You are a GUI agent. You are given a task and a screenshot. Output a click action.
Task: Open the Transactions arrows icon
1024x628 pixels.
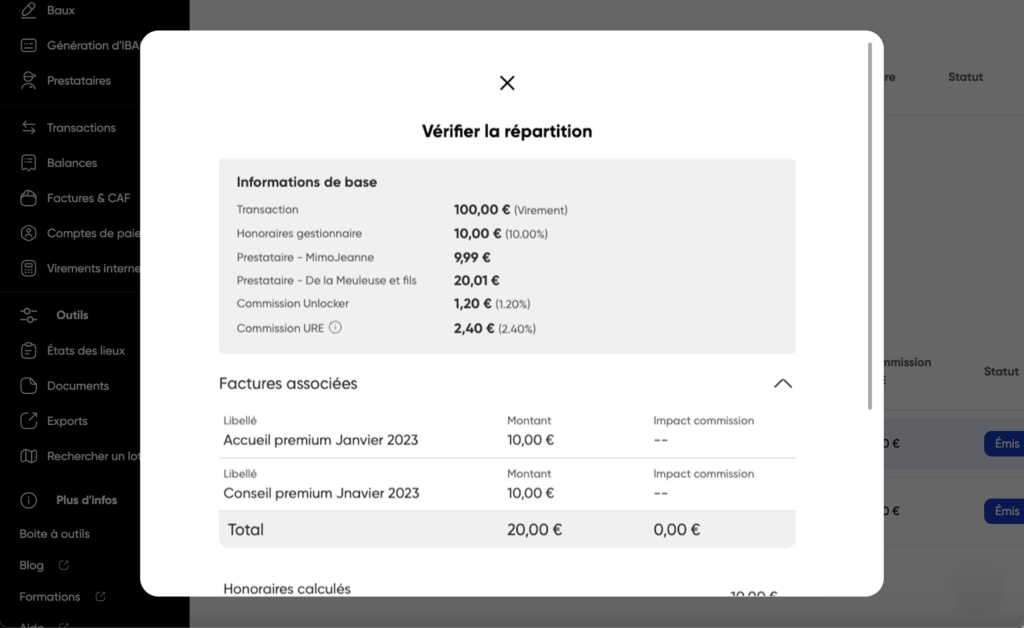[x=28, y=127]
